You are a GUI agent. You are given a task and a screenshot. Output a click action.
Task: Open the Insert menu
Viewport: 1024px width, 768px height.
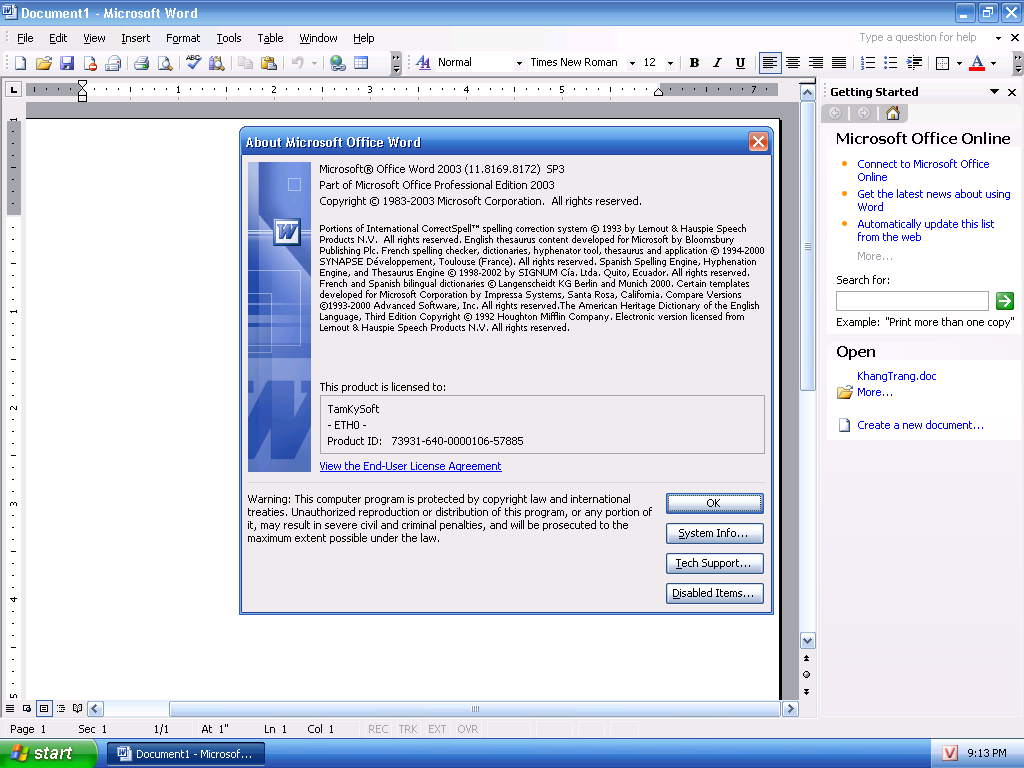coord(135,38)
